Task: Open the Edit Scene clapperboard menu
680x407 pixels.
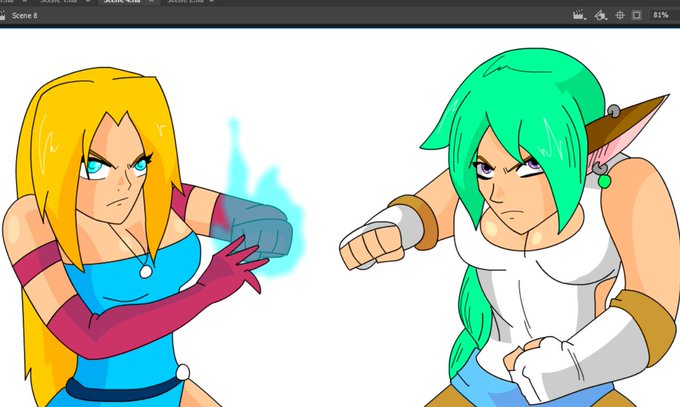Action: coord(579,15)
